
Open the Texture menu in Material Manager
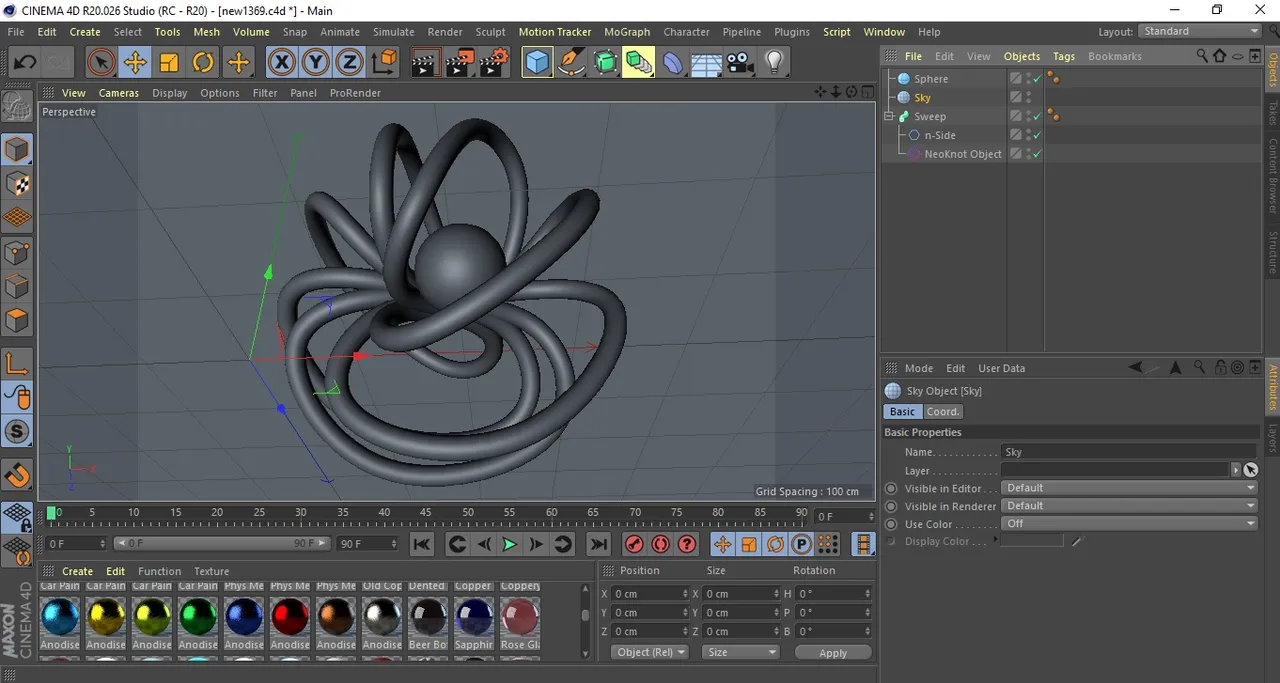pyautogui.click(x=211, y=571)
